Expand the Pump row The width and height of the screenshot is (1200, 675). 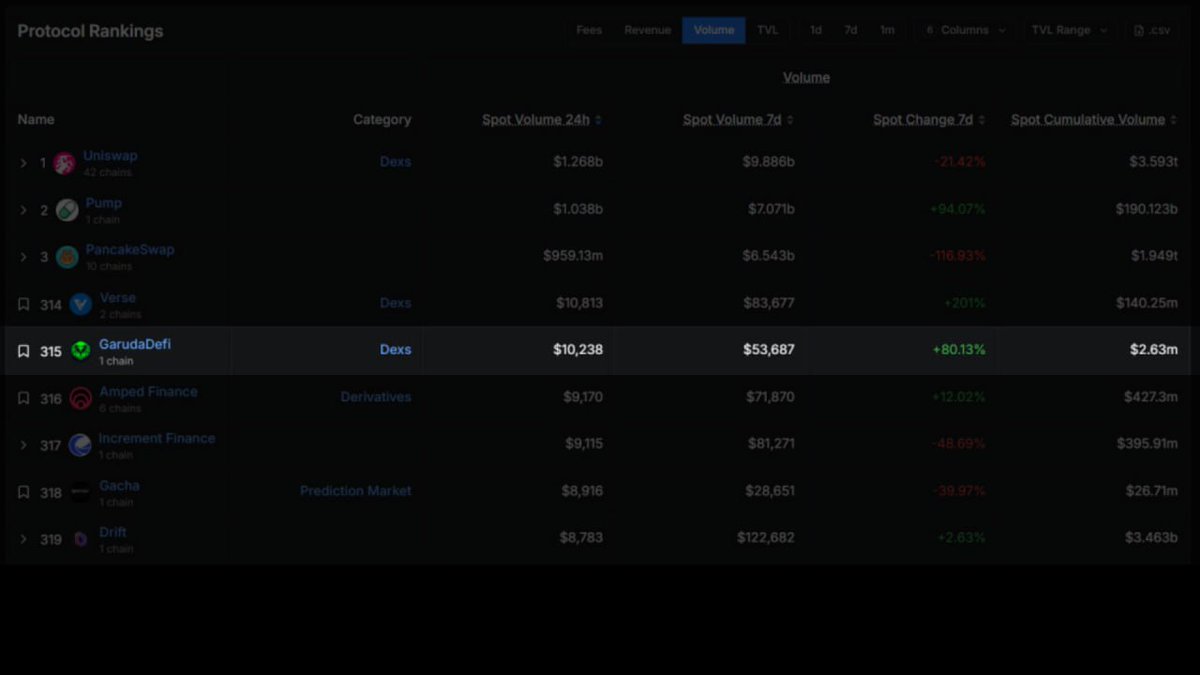[24, 210]
